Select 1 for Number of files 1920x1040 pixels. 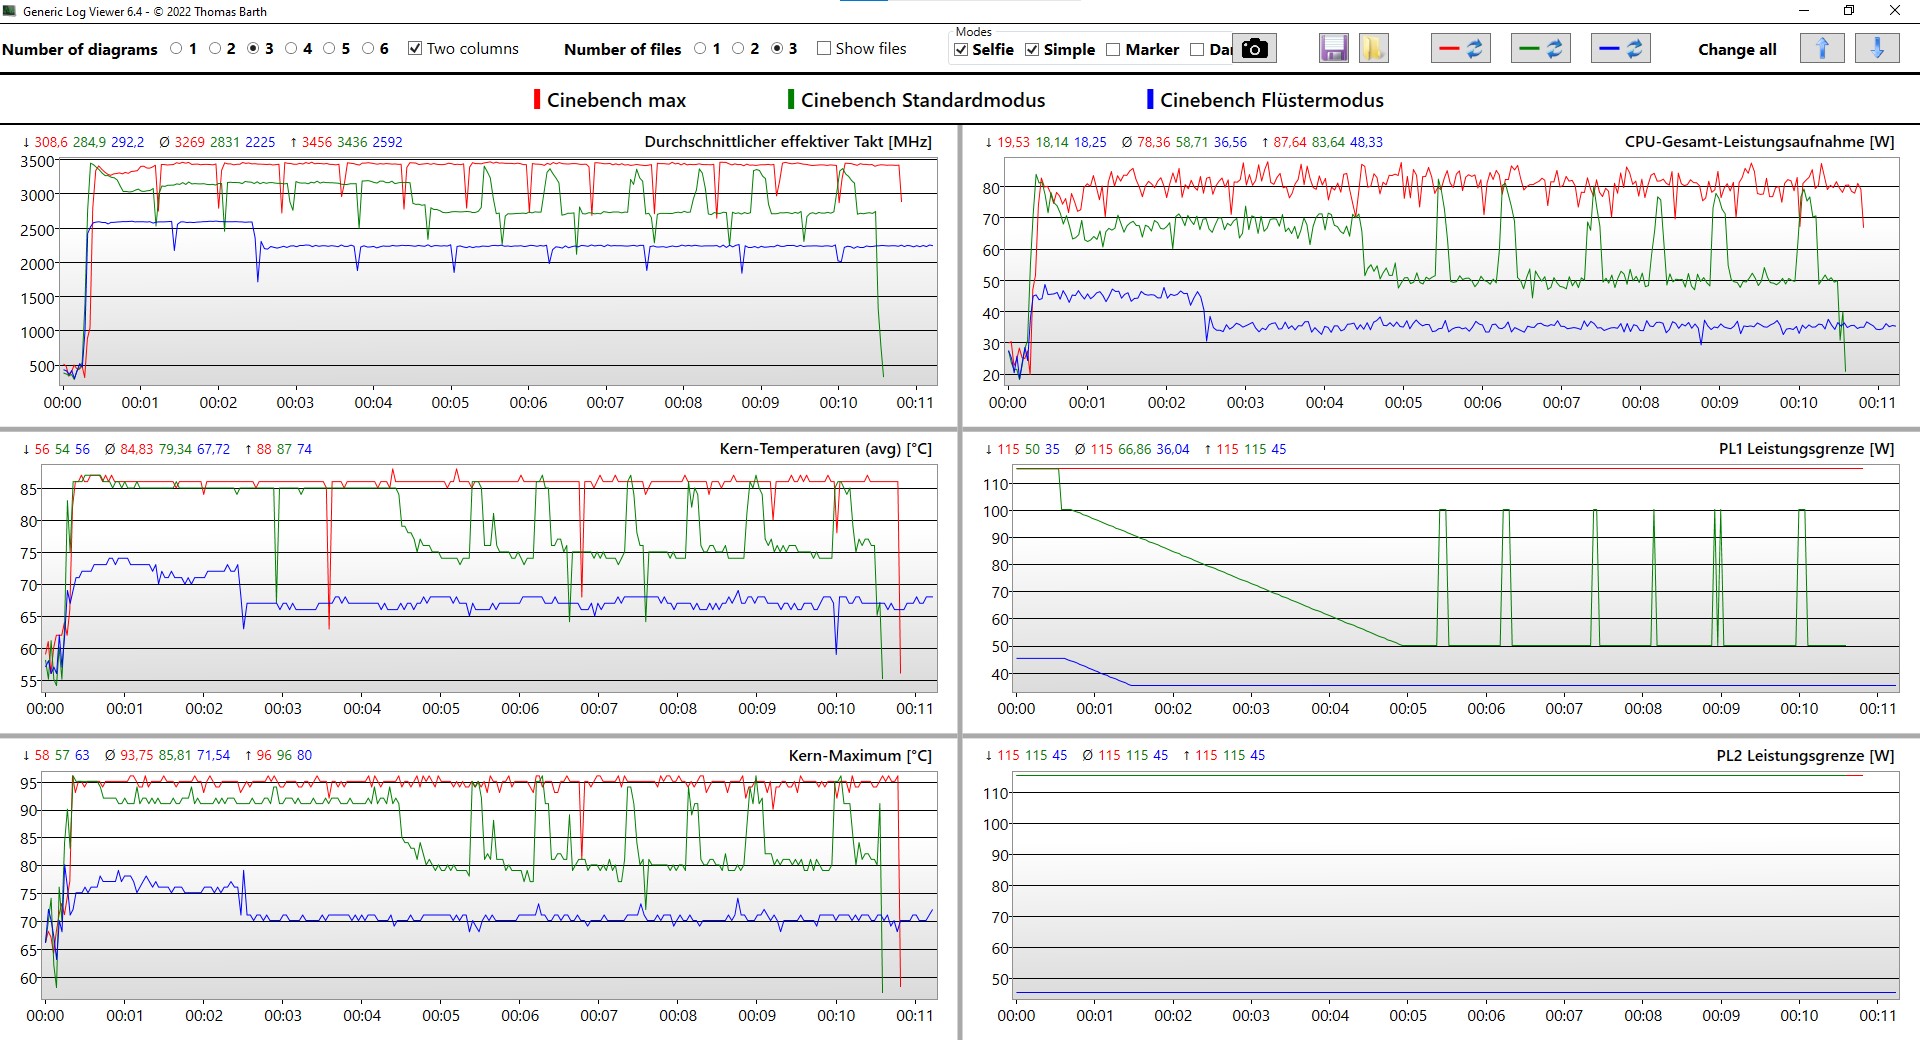[700, 48]
